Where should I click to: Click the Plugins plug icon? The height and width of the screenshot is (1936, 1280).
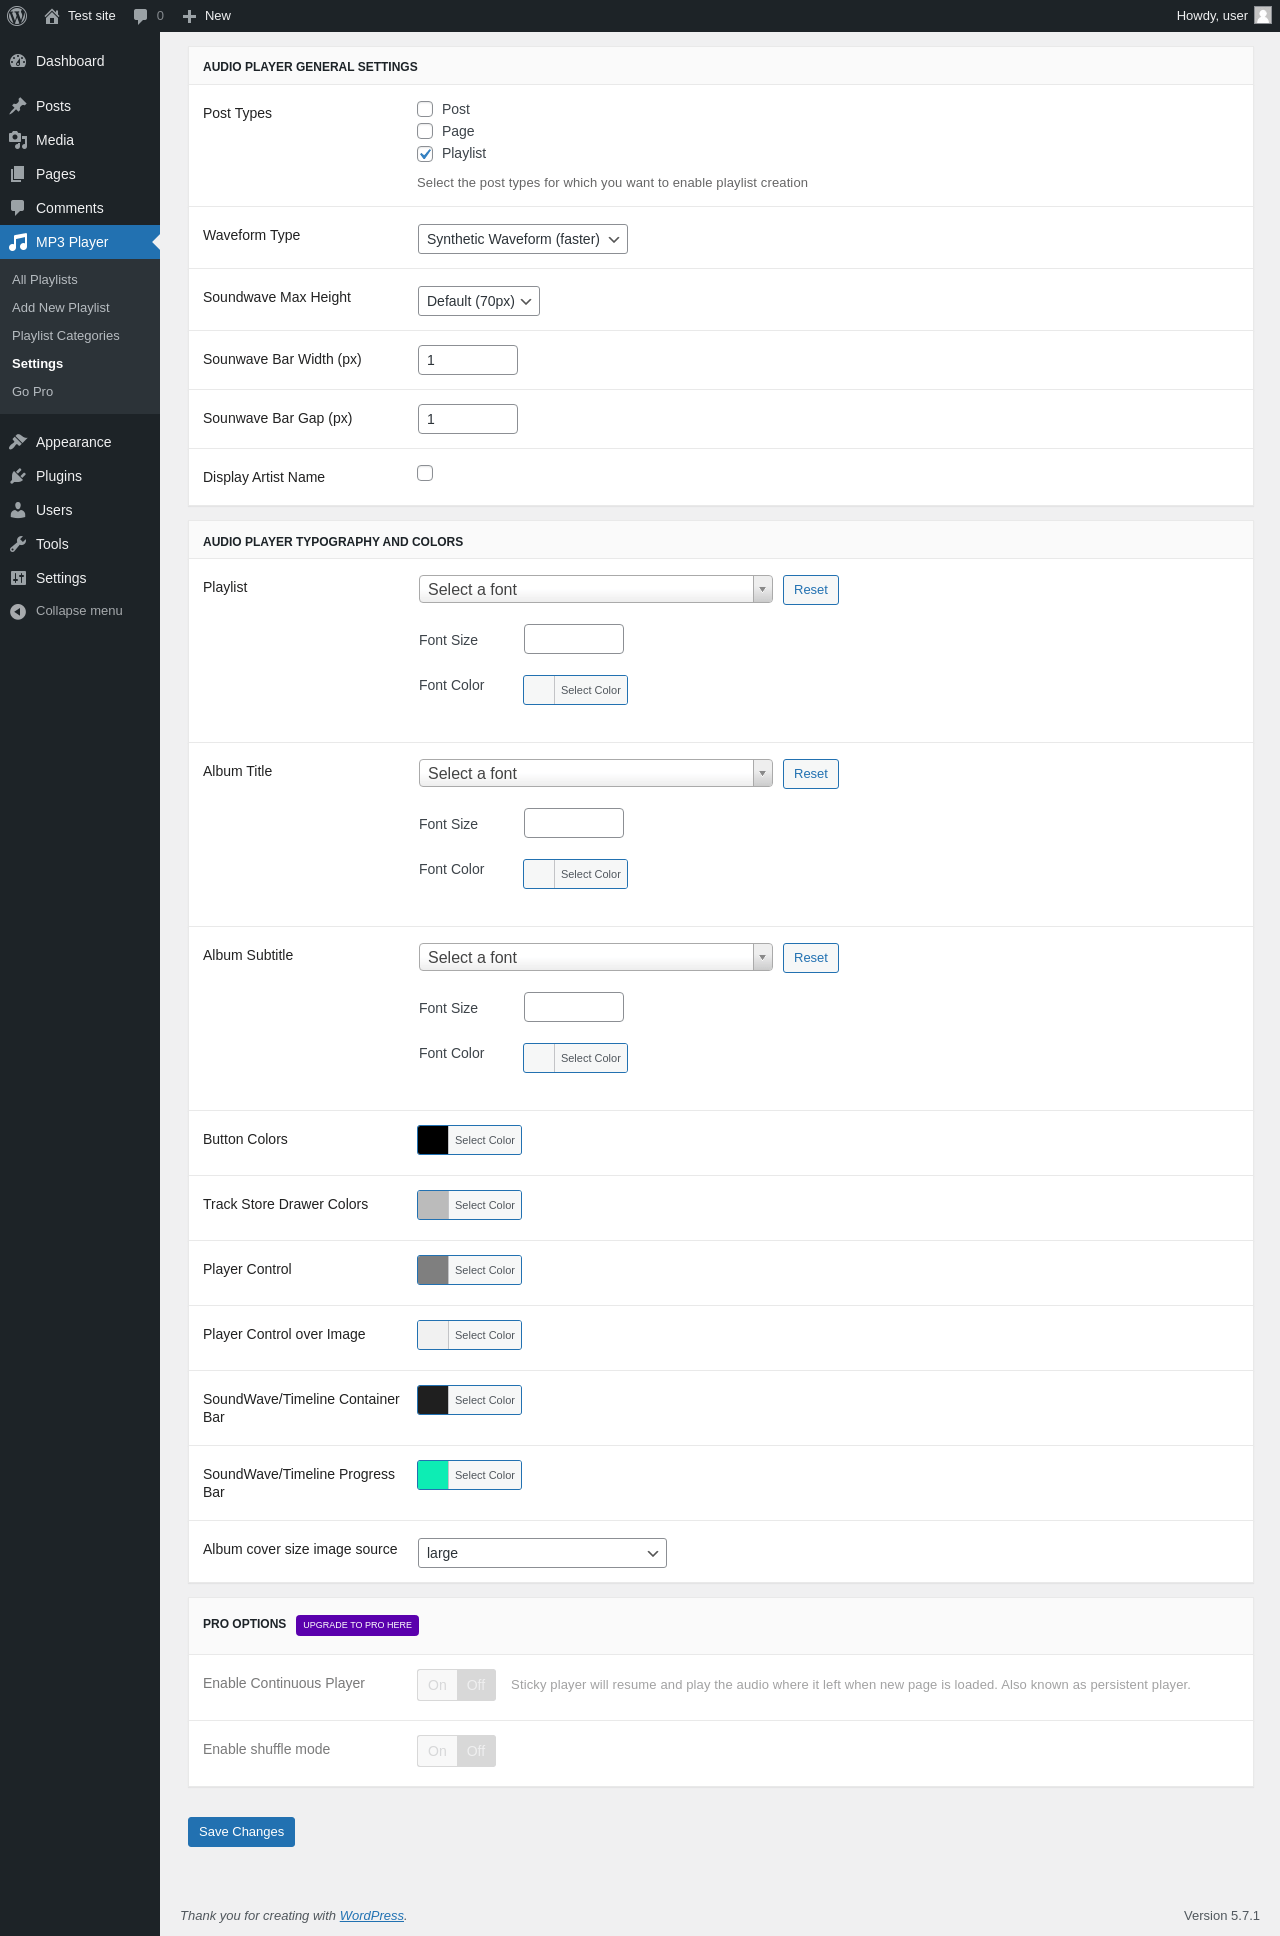coord(18,476)
